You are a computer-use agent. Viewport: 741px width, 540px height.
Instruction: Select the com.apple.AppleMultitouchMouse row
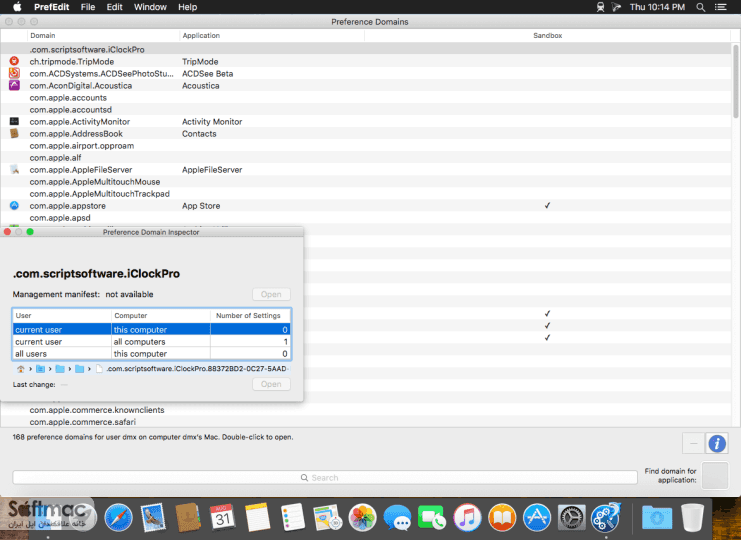point(366,181)
